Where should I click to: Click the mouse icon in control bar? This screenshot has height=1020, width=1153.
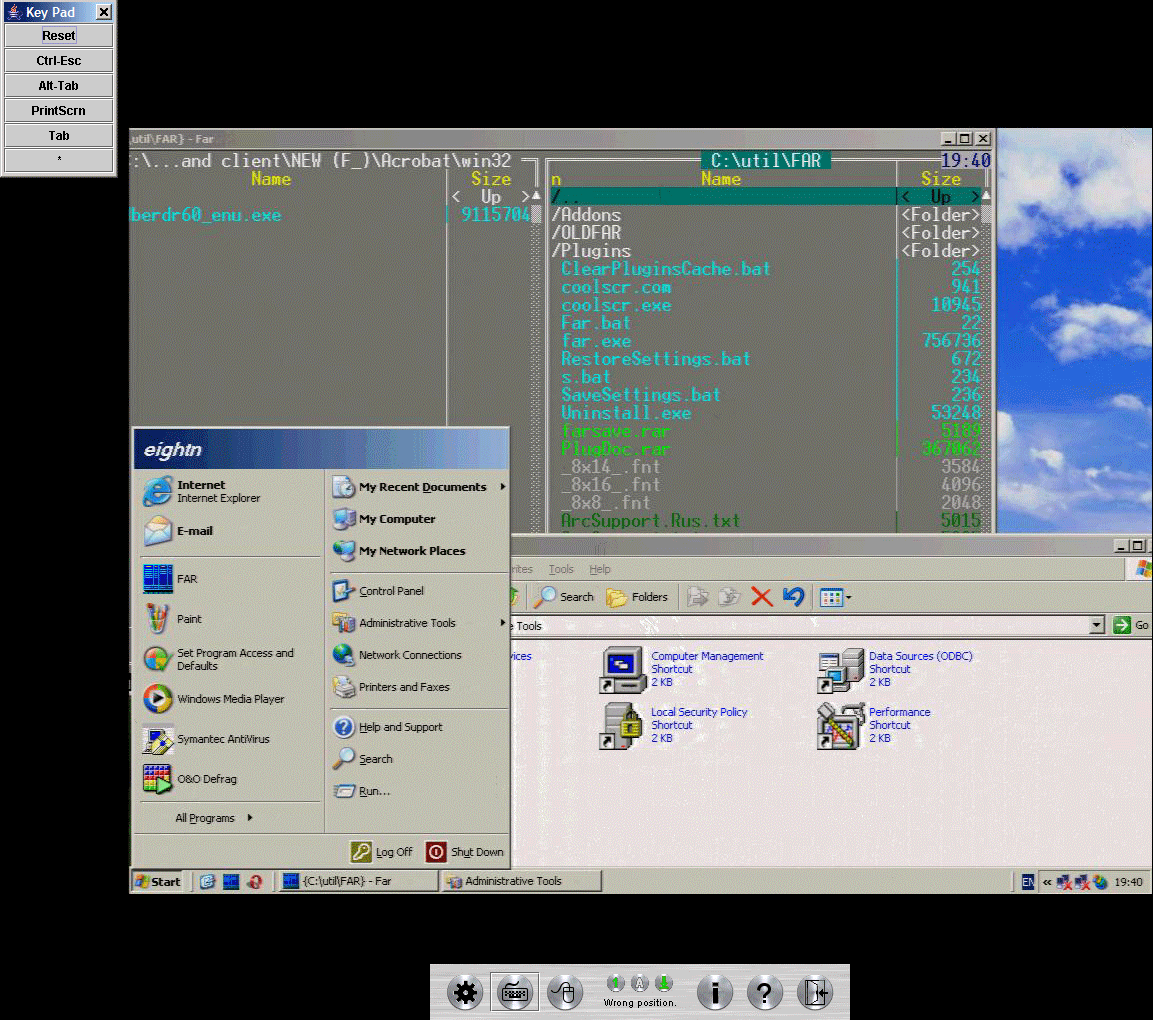point(564,993)
